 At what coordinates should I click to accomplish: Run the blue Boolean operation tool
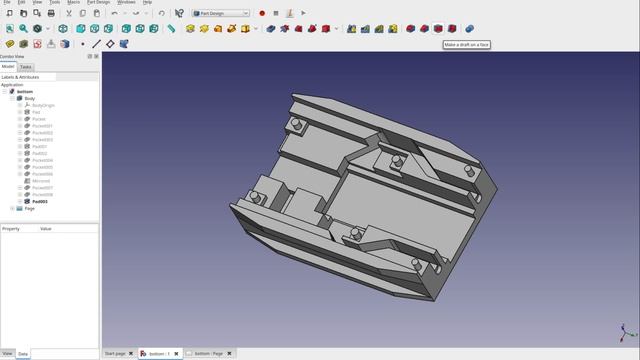pyautogui.click(x=470, y=29)
